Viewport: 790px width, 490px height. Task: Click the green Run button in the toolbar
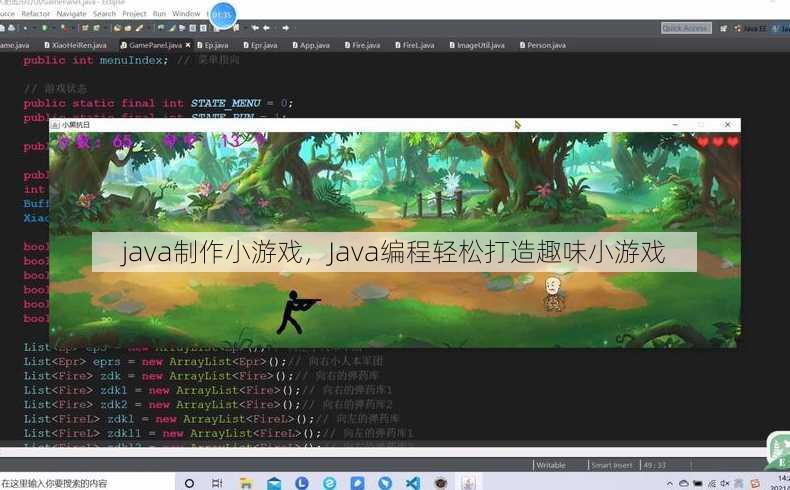45,28
